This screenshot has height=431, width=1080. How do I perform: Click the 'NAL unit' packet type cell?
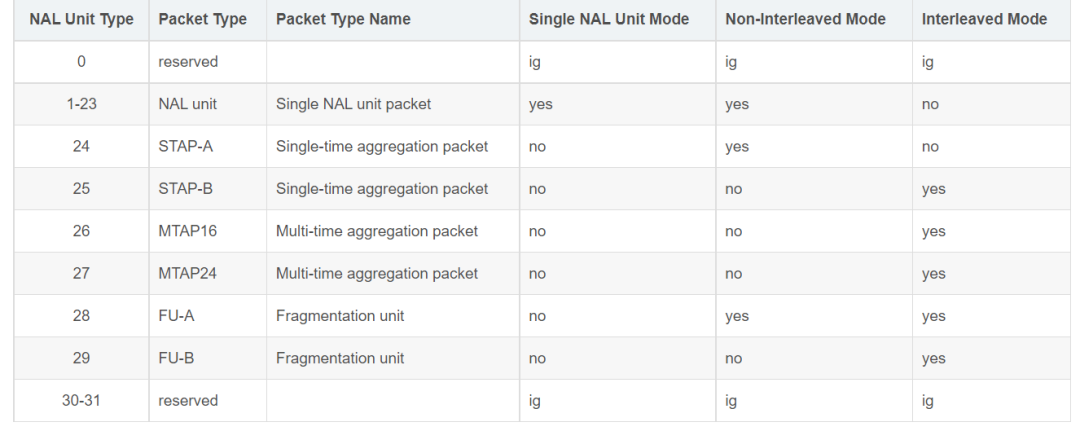click(187, 104)
